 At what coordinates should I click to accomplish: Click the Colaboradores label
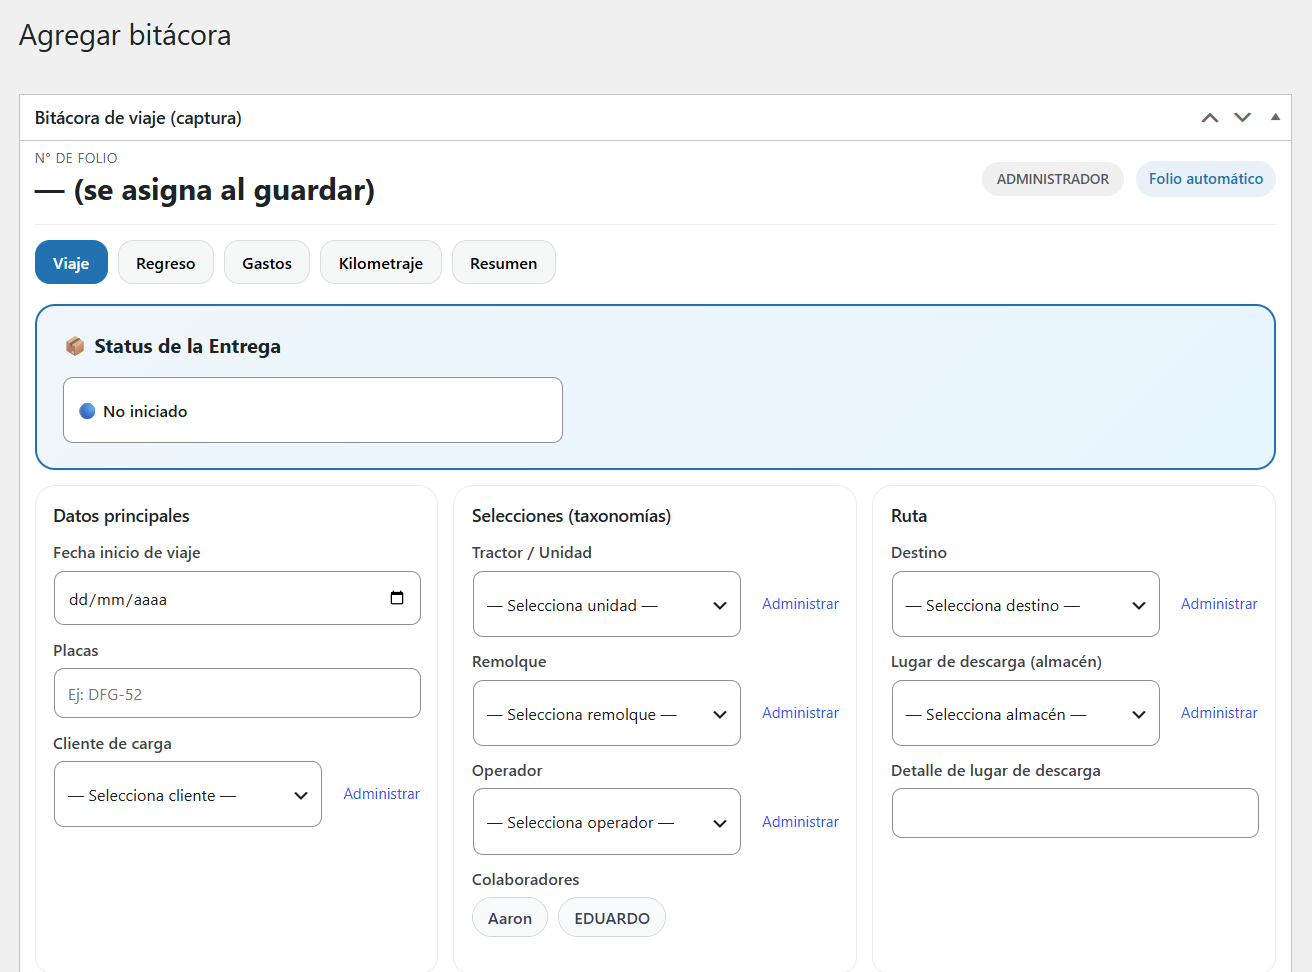tap(526, 879)
